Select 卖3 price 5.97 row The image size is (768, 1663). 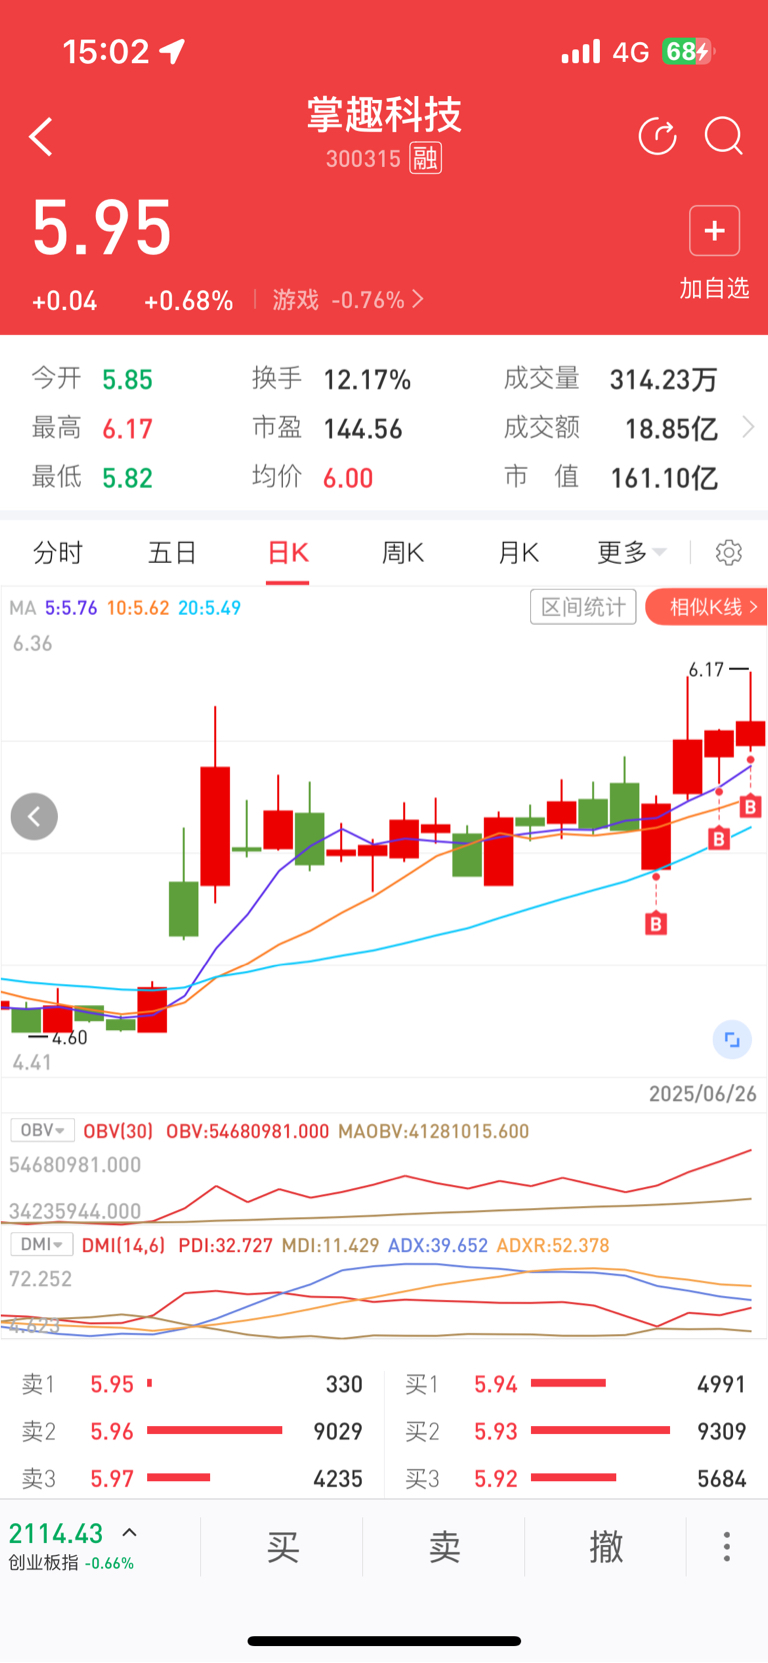pos(192,1478)
